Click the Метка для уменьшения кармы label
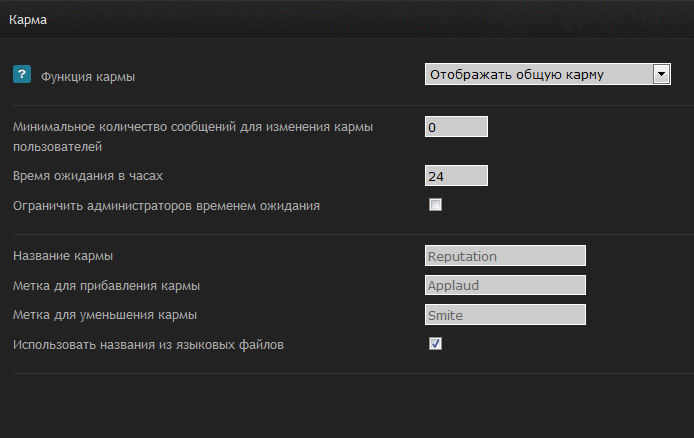Screen dimensions: 694x438 pos(105,315)
